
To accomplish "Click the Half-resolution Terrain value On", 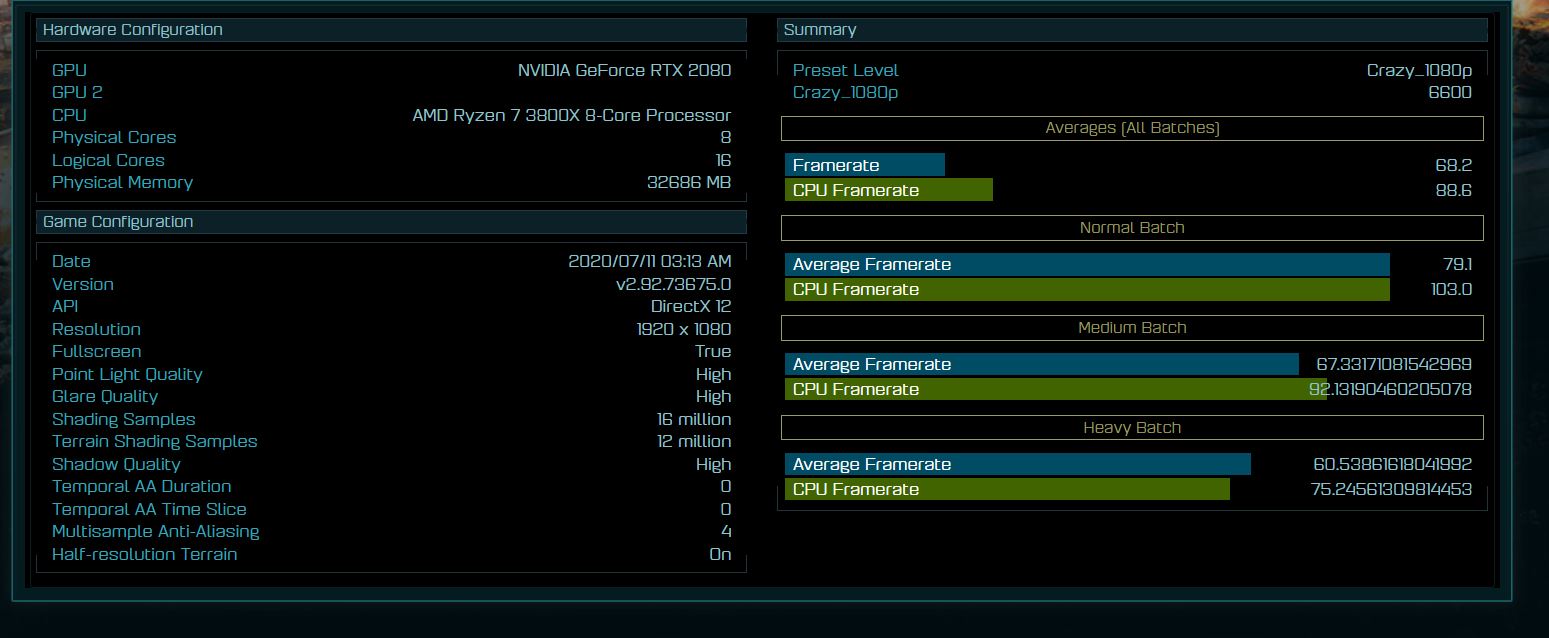I will point(720,555).
